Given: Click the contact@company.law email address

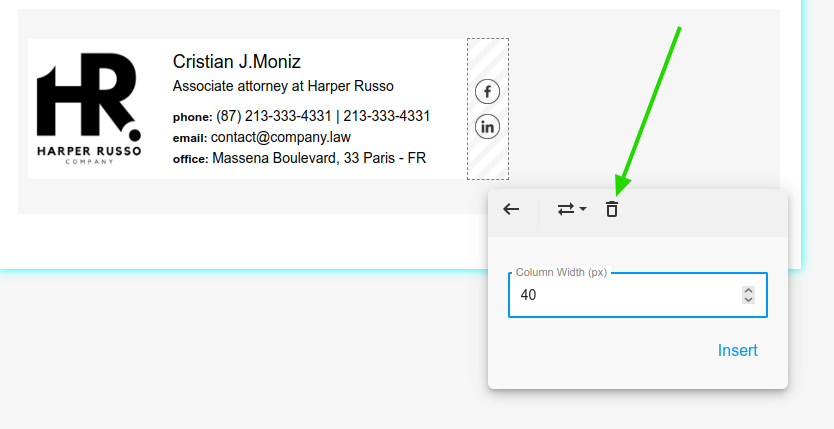Looking at the screenshot, I should click(281, 137).
